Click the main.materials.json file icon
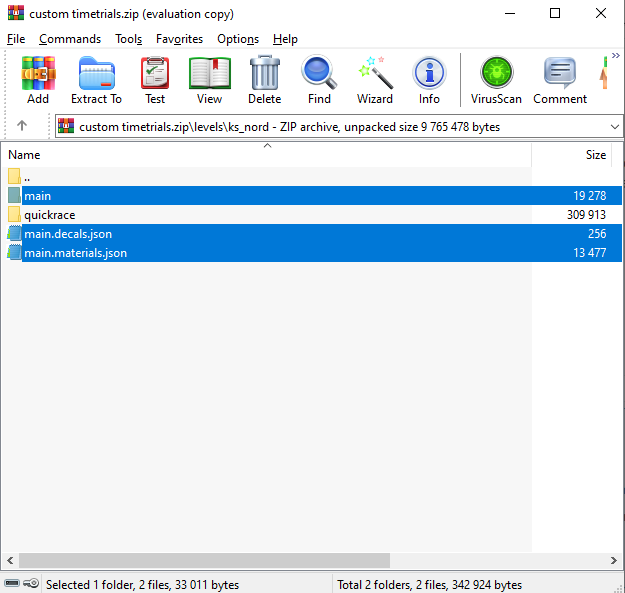This screenshot has height=593, width=625. coord(14,252)
